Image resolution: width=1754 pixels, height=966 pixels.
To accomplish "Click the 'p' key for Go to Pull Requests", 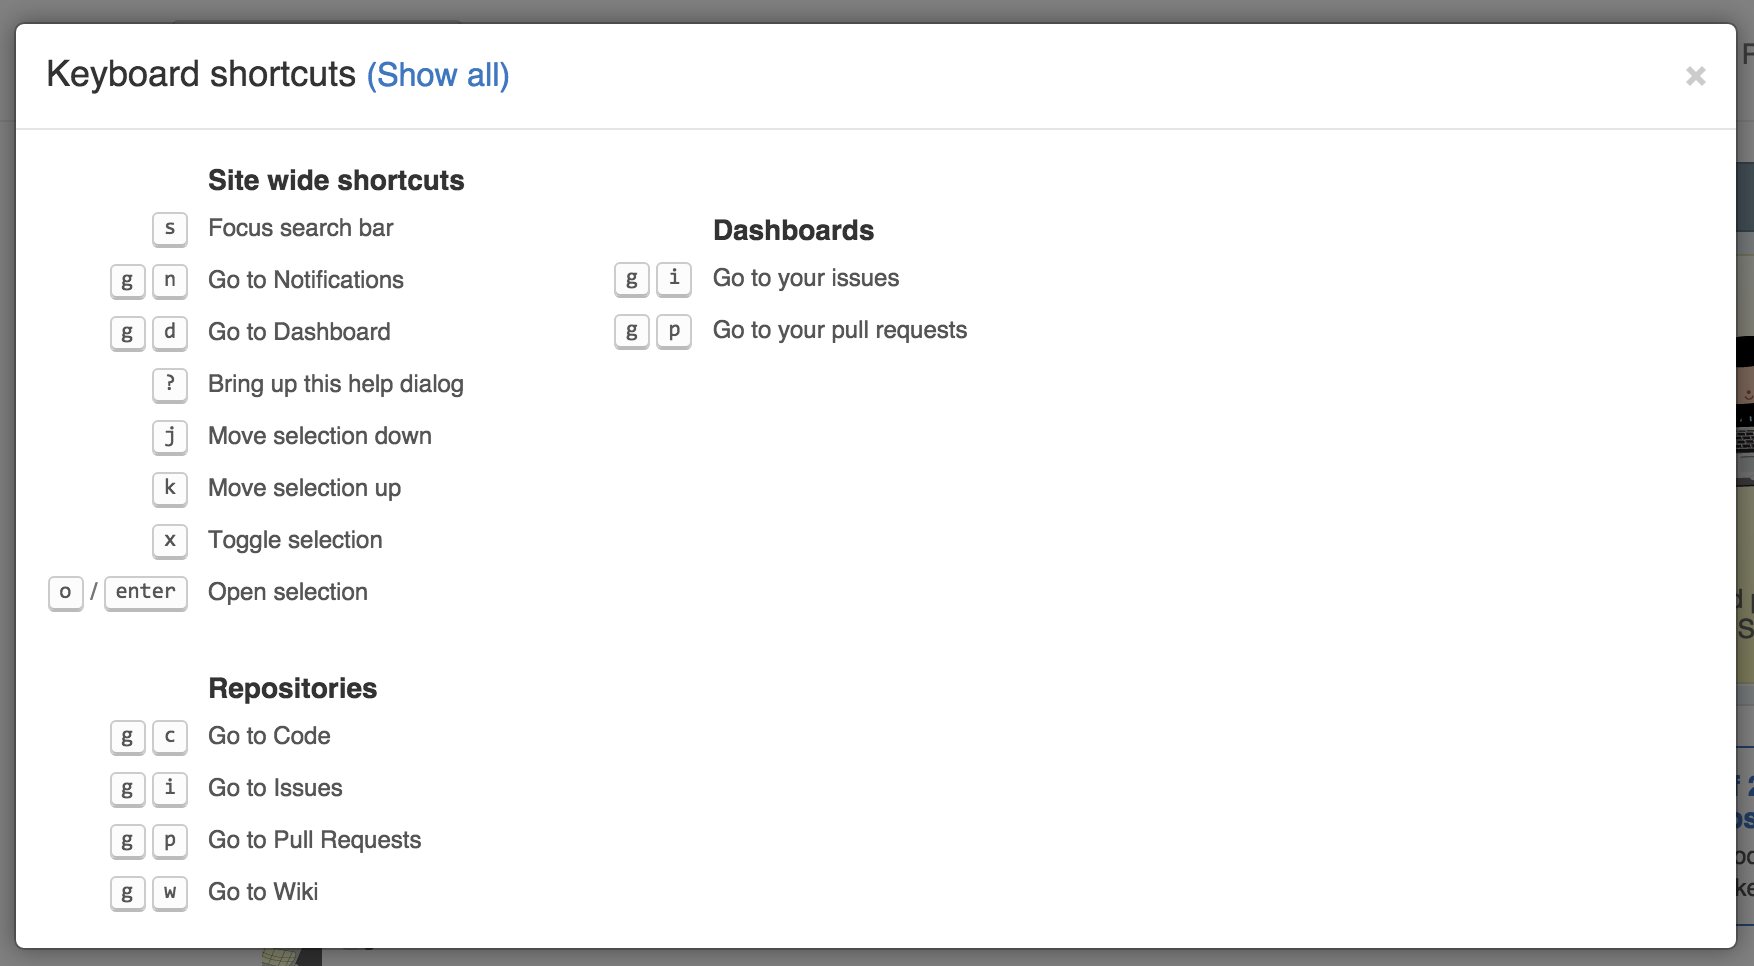I will pos(170,841).
